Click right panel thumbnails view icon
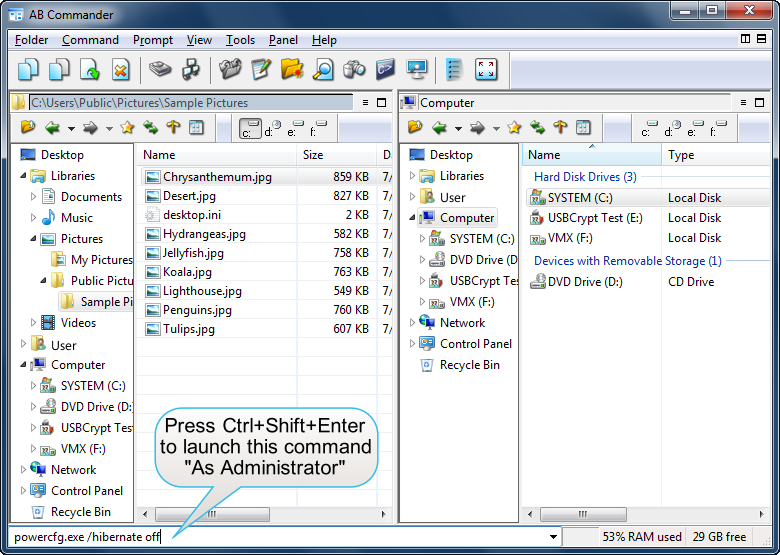 584,128
